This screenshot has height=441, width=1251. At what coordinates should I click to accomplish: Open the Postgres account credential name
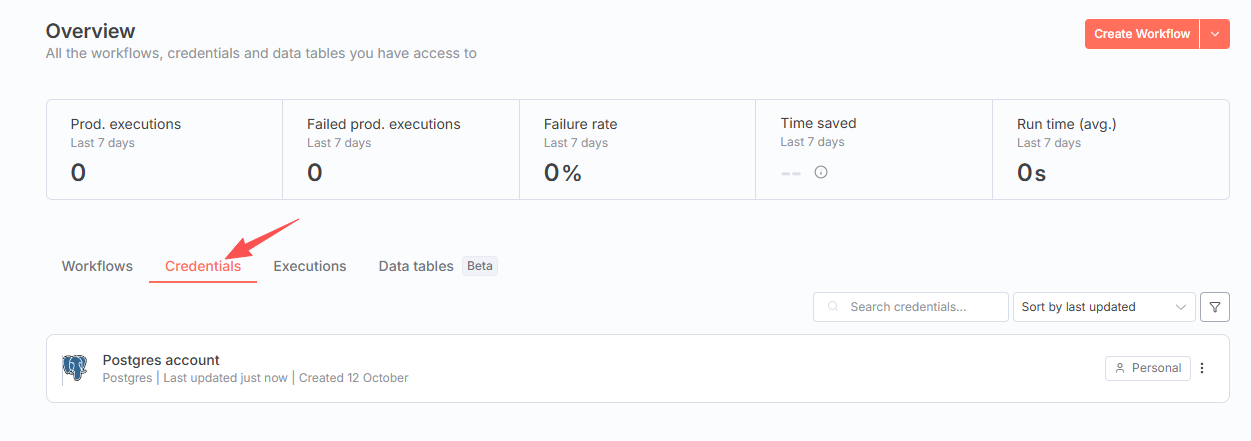click(161, 360)
